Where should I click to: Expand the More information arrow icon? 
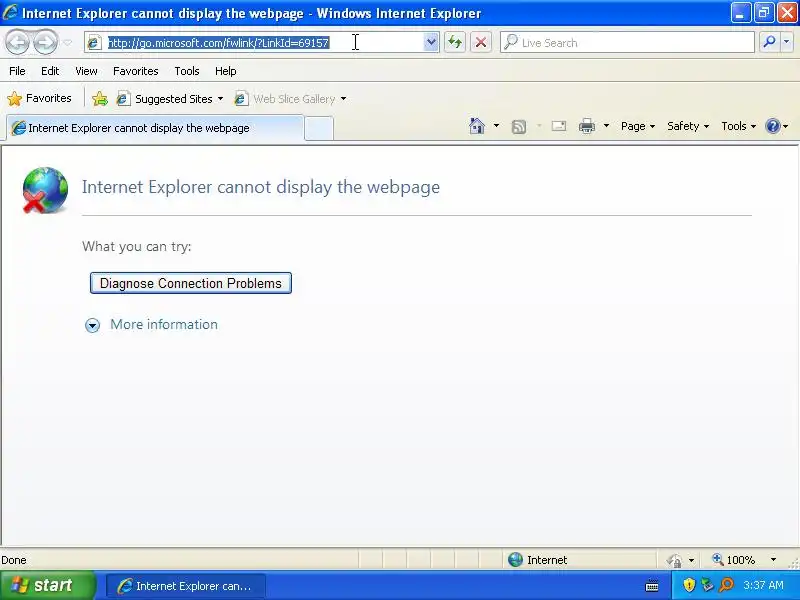click(92, 325)
